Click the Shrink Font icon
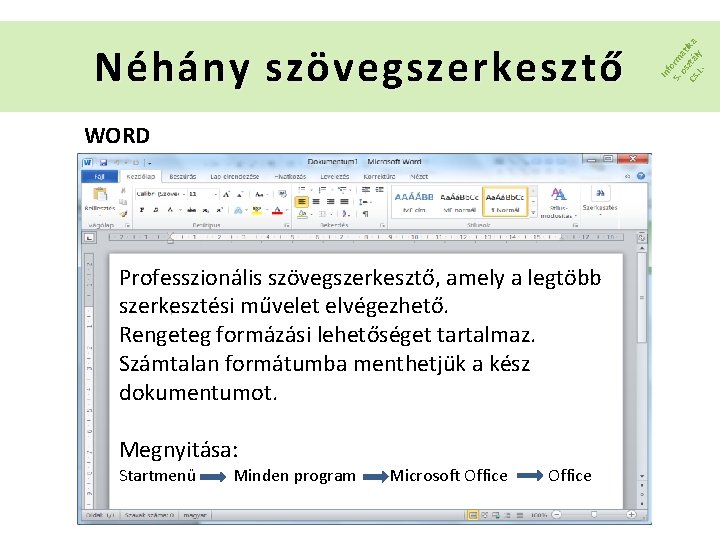 point(240,195)
